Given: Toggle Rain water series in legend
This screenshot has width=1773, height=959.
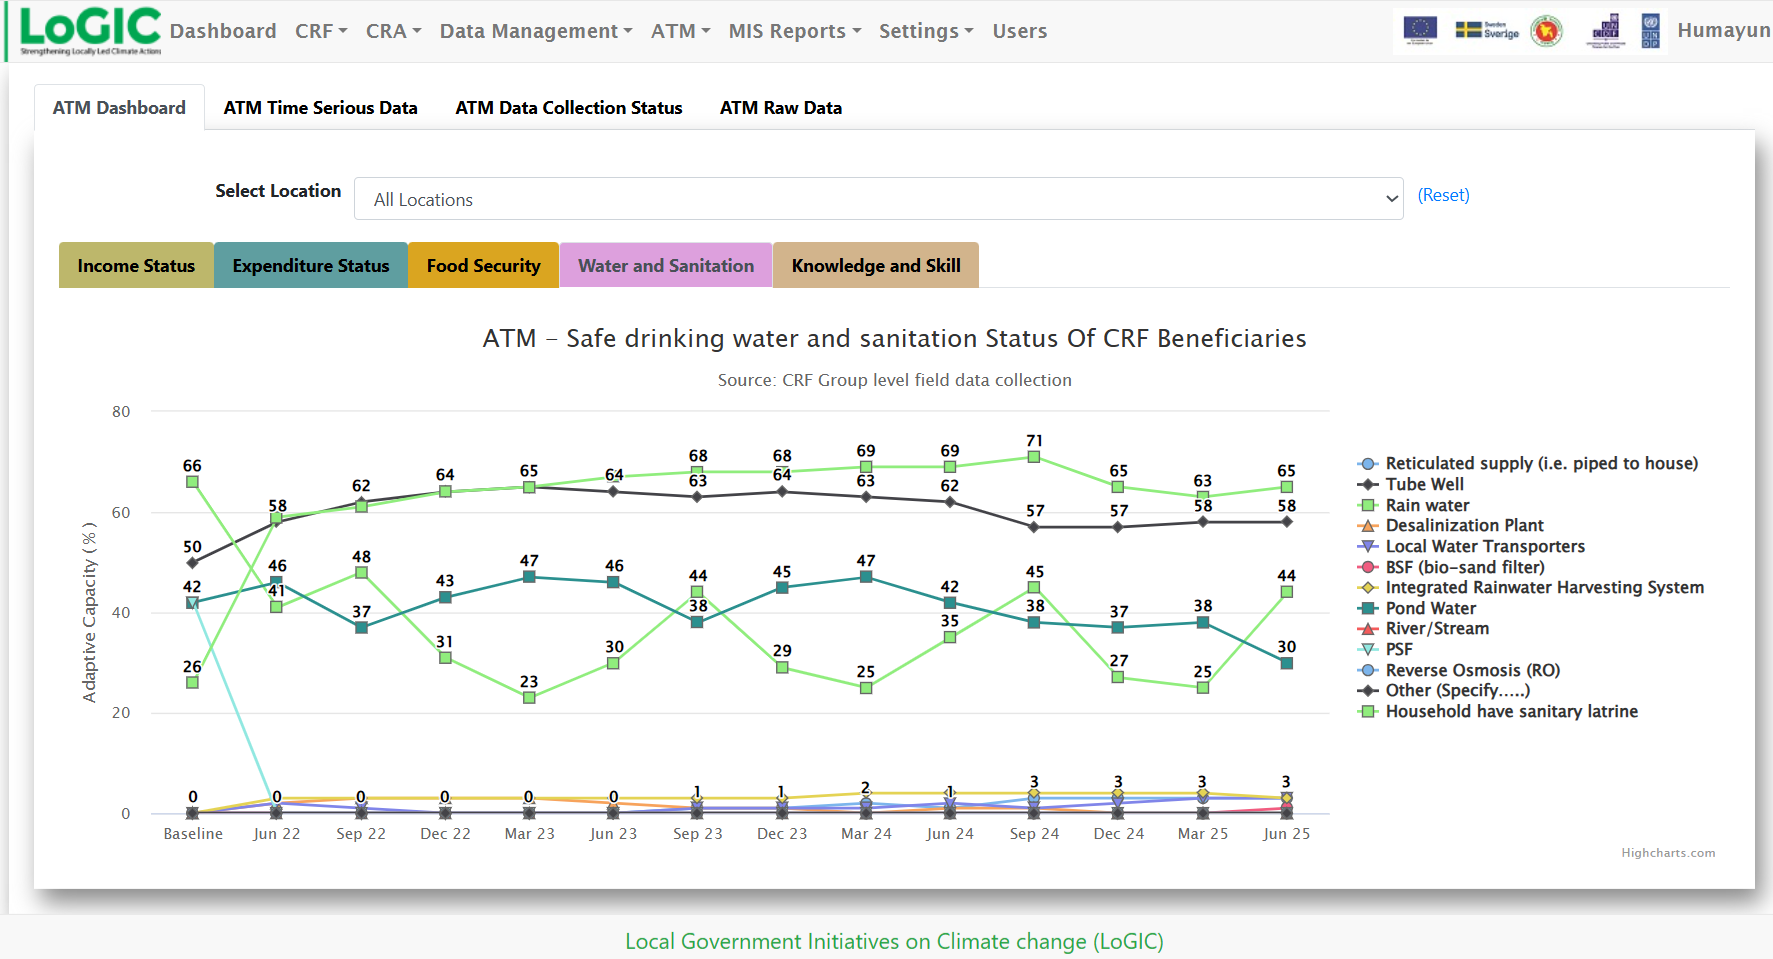Looking at the screenshot, I should coord(1427,506).
